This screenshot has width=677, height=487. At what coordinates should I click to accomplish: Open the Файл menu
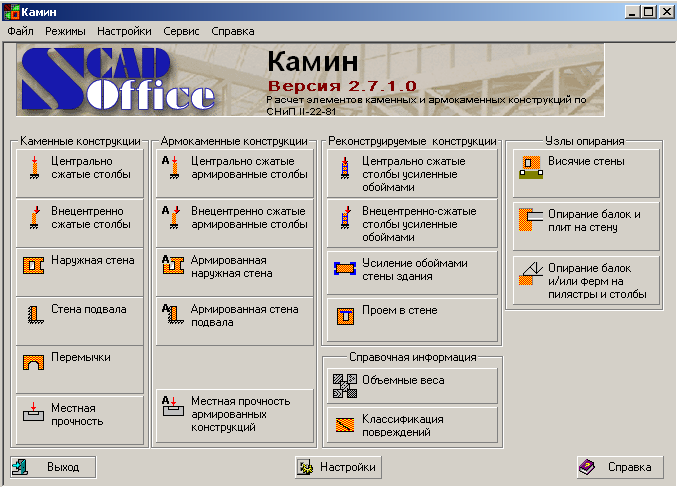[x=20, y=31]
